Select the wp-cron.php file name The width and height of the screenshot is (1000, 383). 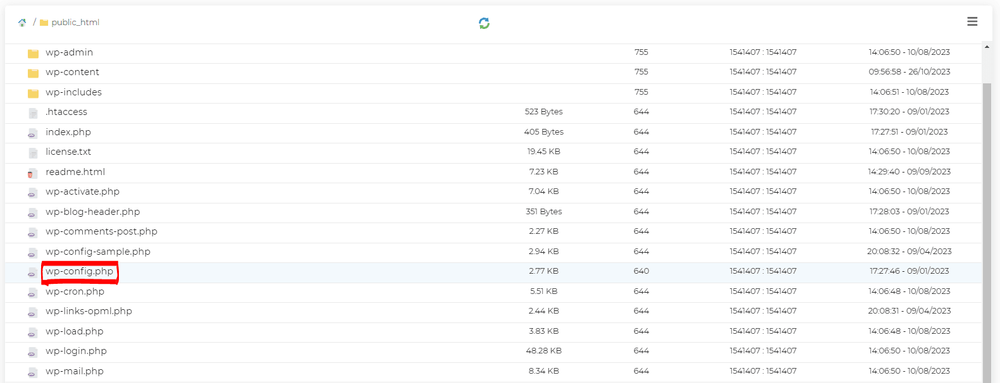75,291
